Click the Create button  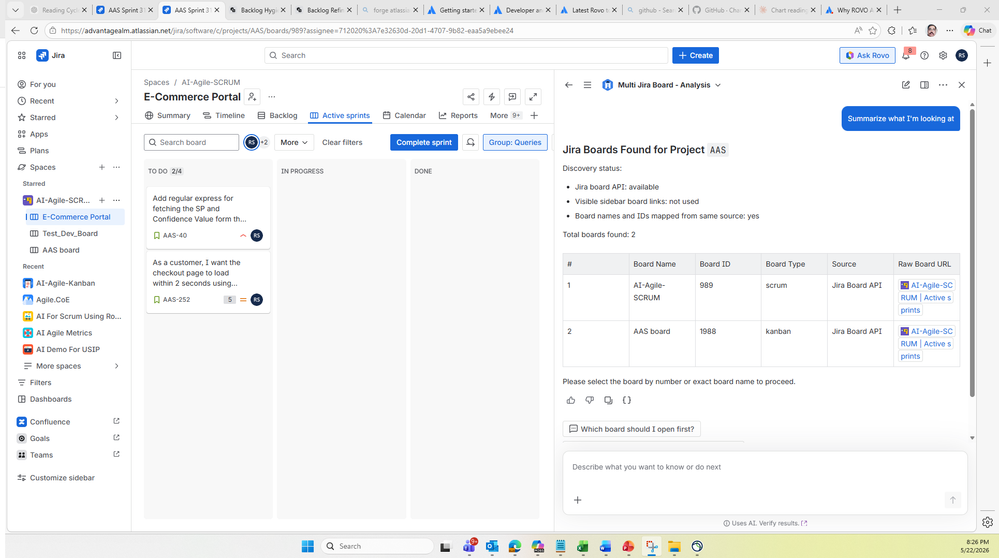695,55
